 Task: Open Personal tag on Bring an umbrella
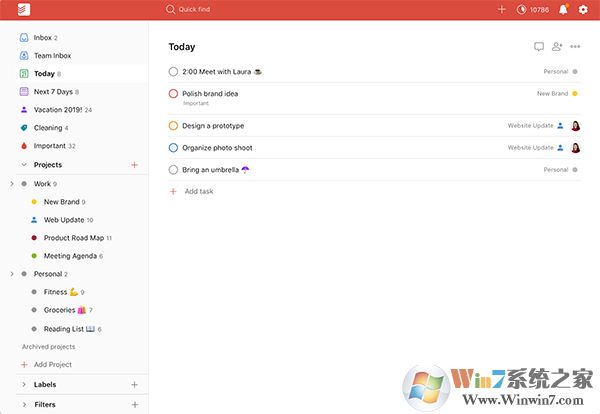[x=556, y=170]
